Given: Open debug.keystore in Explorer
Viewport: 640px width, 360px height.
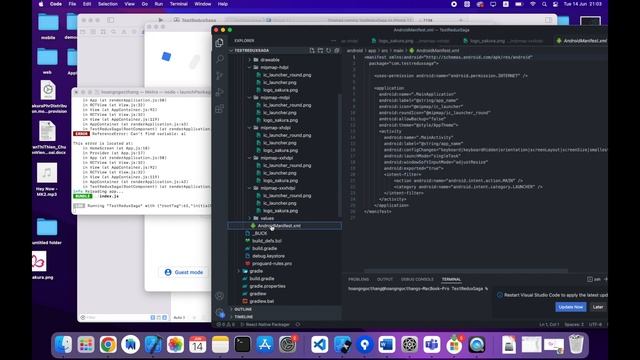Looking at the screenshot, I should pos(268,256).
